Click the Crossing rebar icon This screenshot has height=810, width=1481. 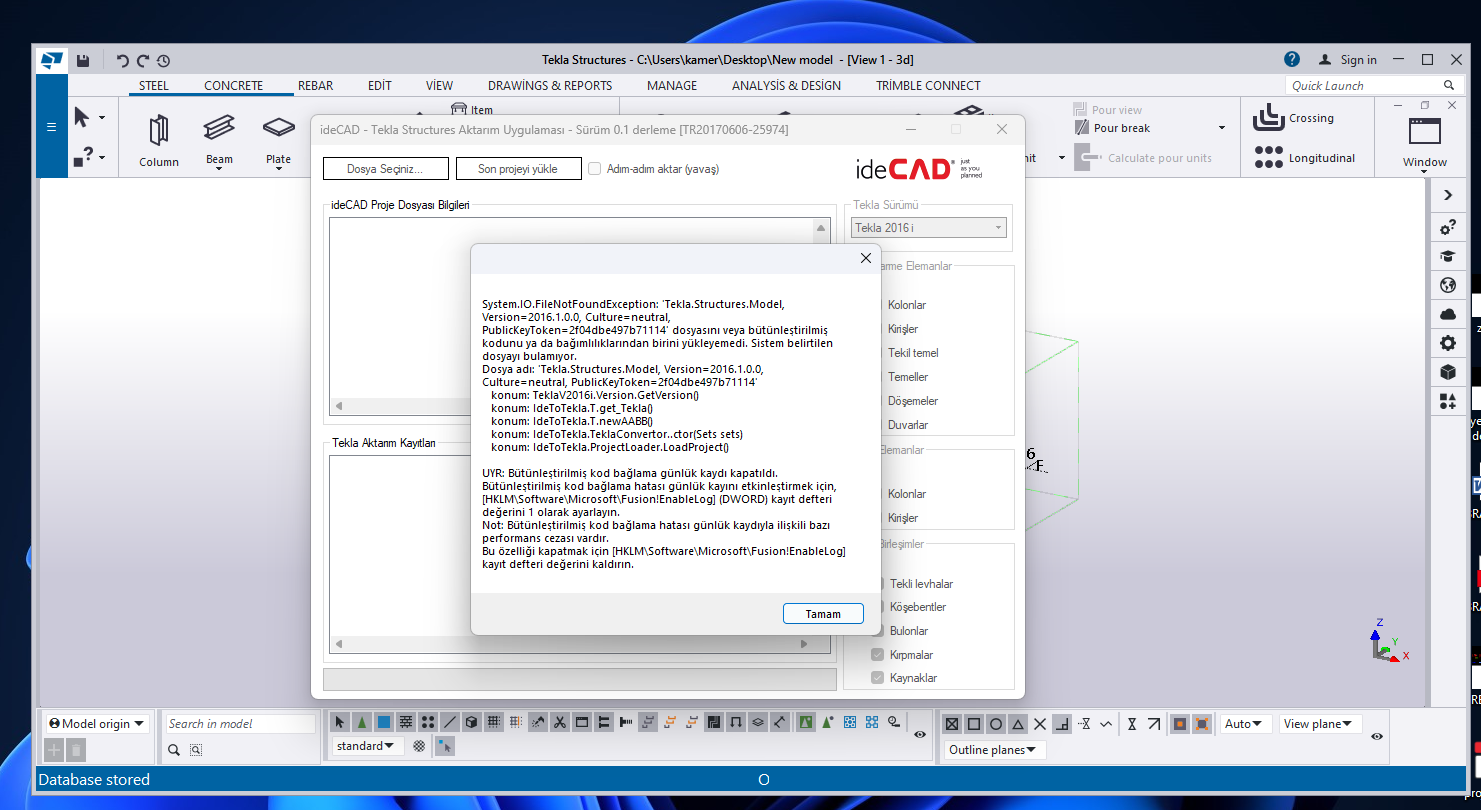pos(1268,118)
